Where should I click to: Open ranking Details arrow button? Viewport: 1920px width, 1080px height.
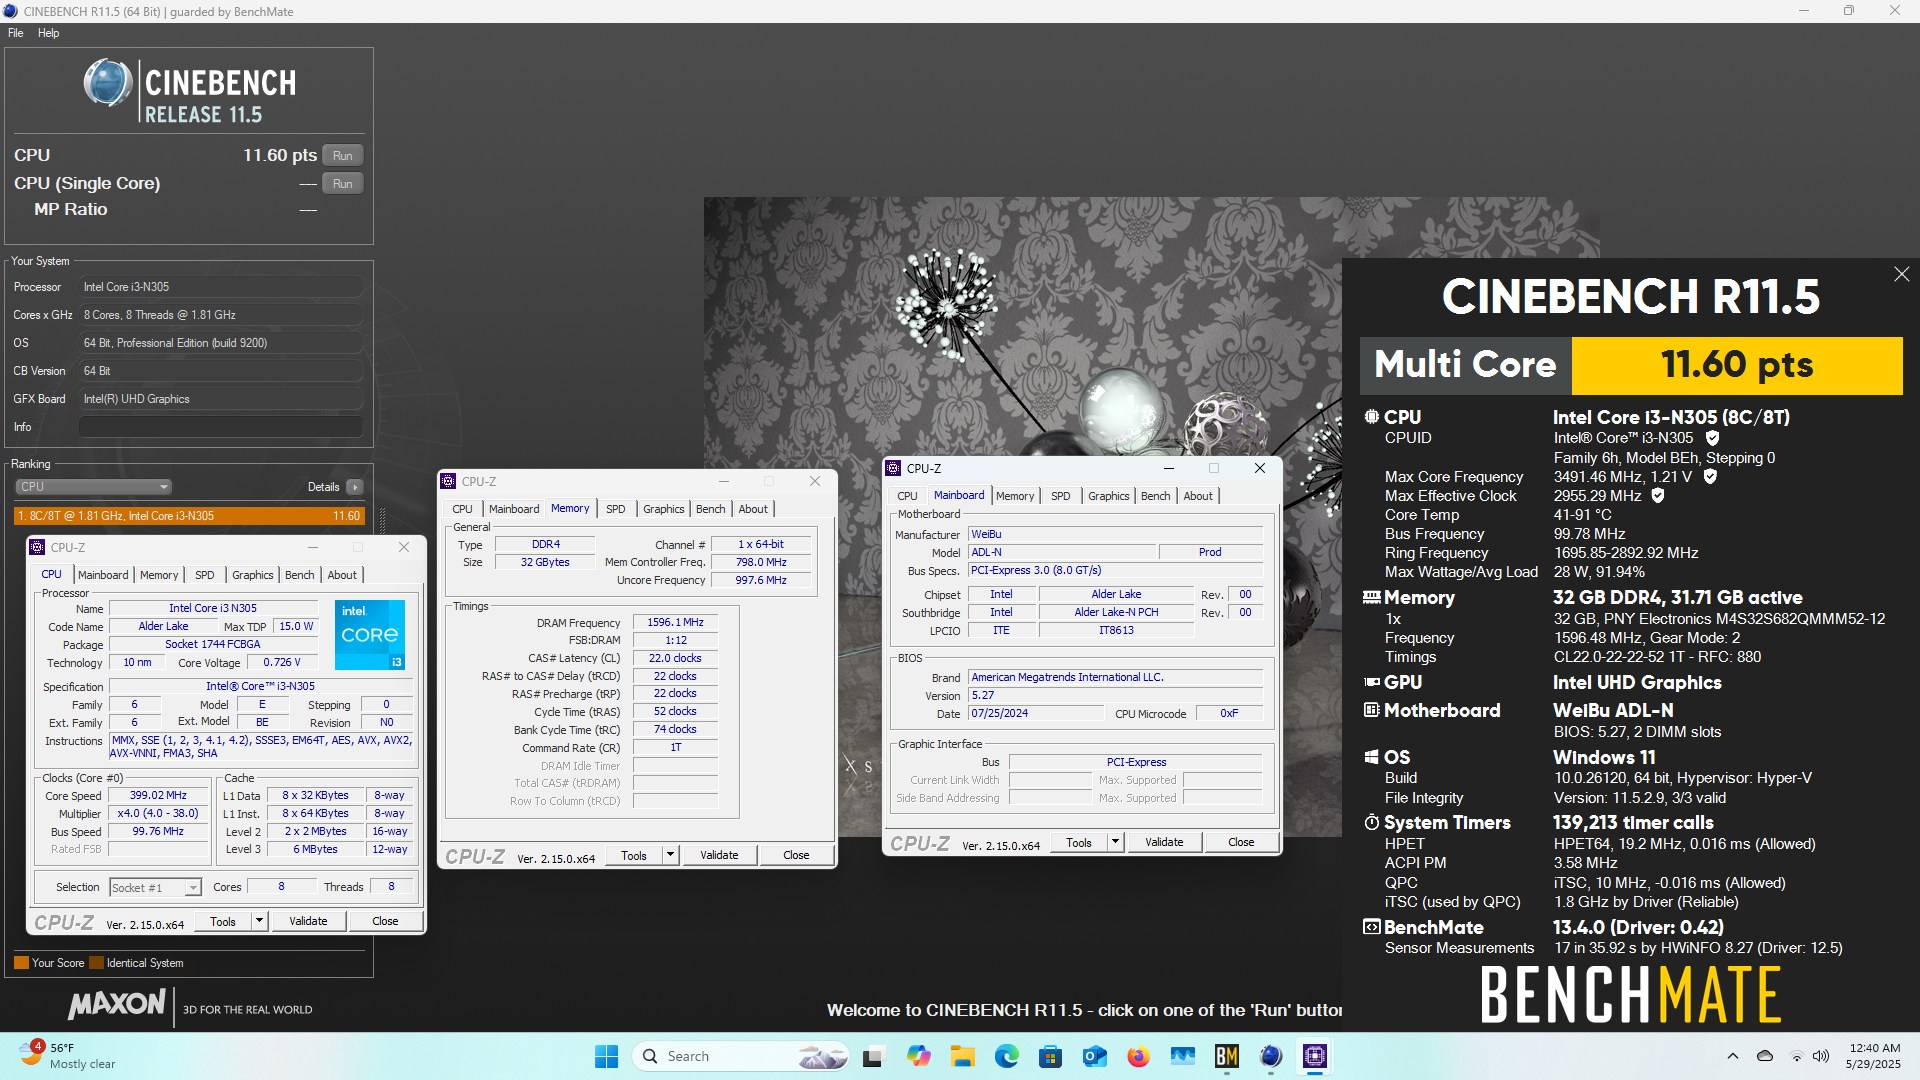click(354, 487)
